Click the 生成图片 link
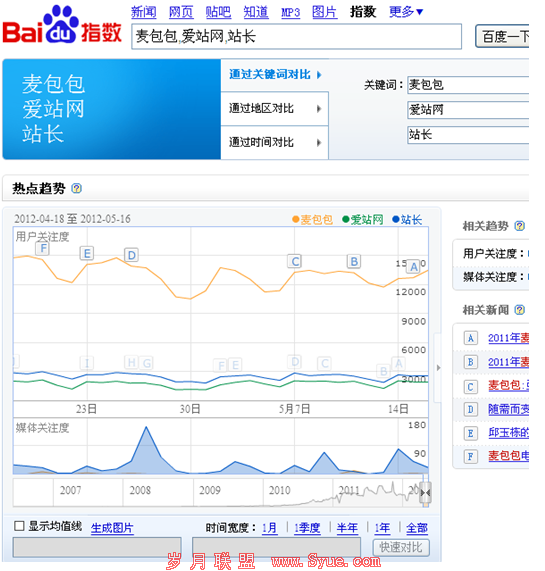This screenshot has width=545, height=571. (112, 528)
